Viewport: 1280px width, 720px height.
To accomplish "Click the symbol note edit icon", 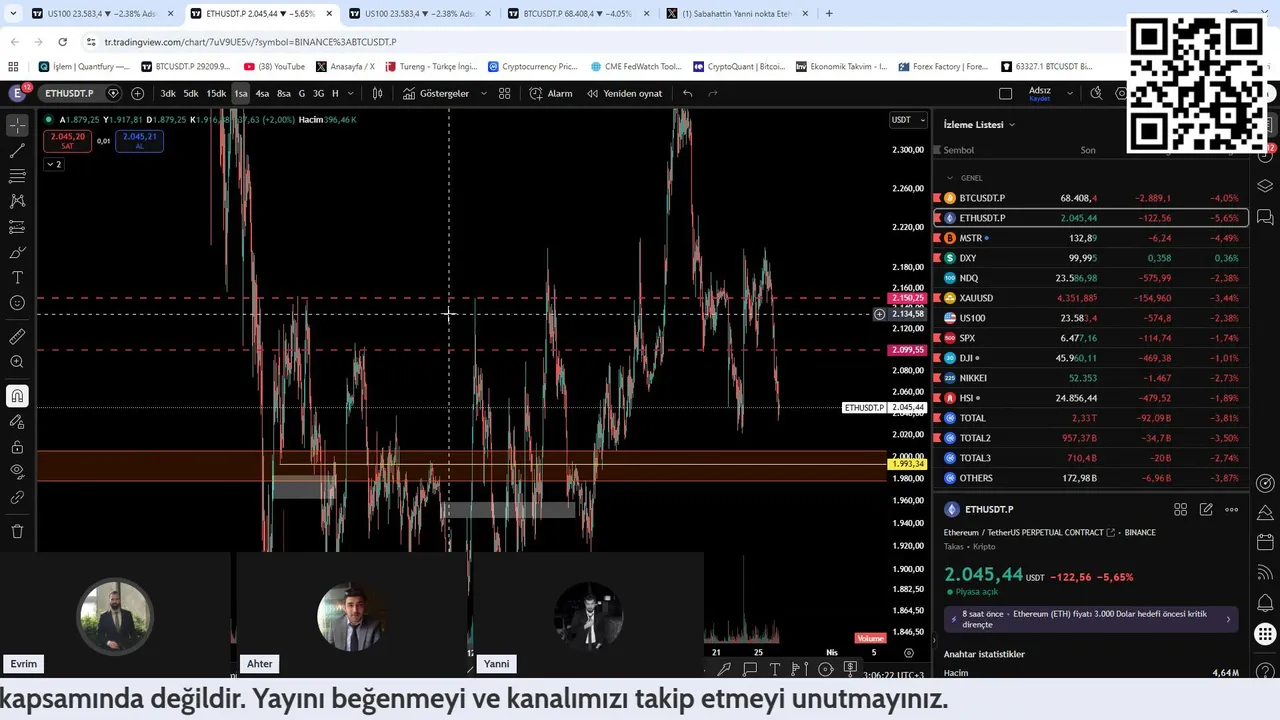I will (1206, 509).
